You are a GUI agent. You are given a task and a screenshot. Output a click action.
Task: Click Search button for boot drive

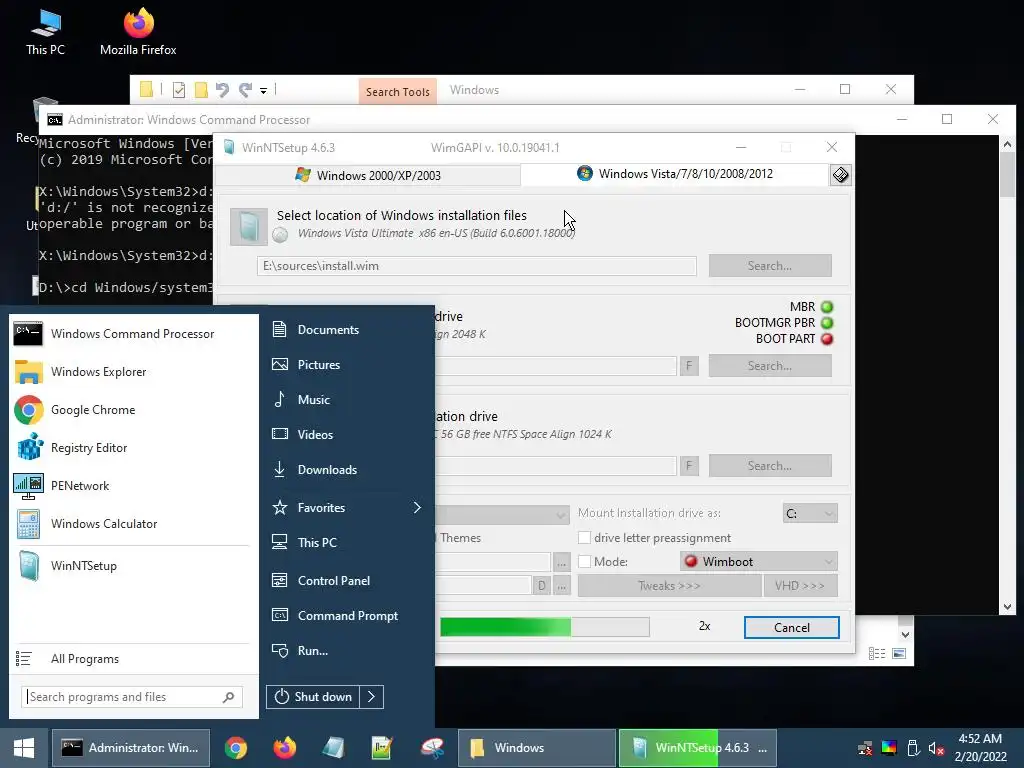click(770, 366)
